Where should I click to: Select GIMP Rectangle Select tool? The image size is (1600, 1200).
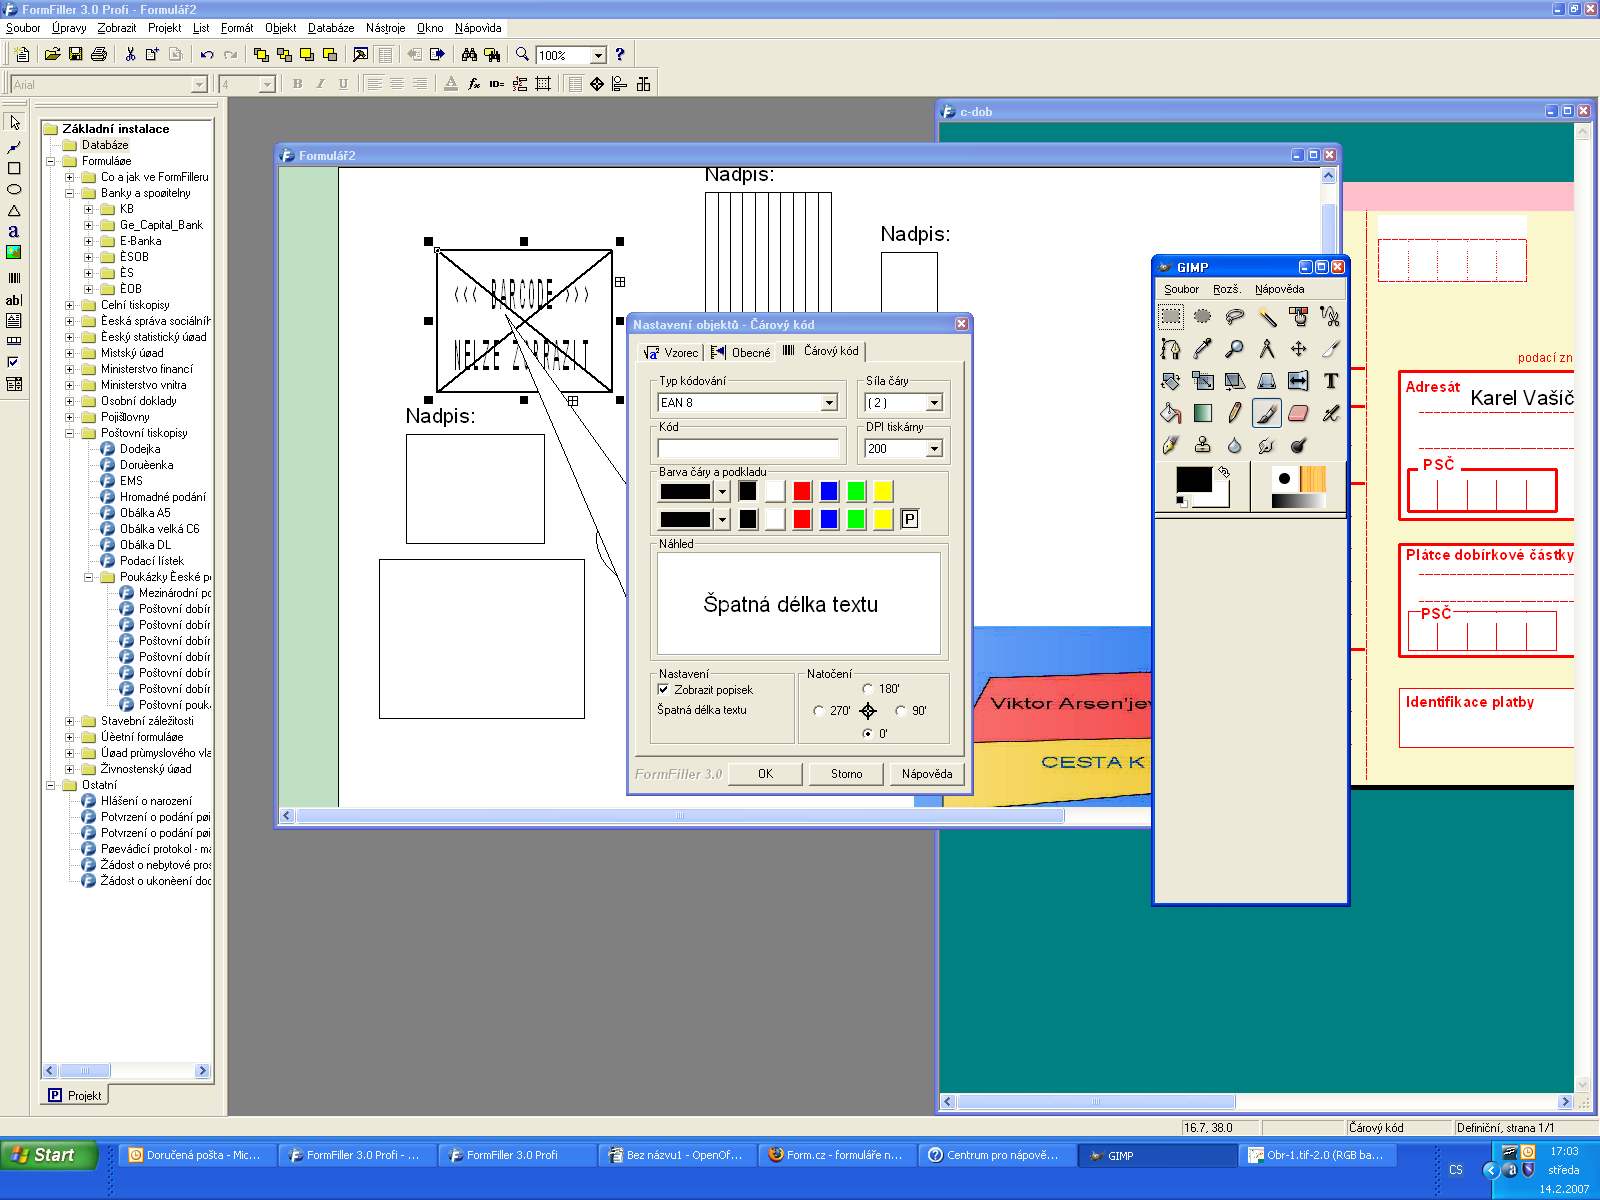1170,317
